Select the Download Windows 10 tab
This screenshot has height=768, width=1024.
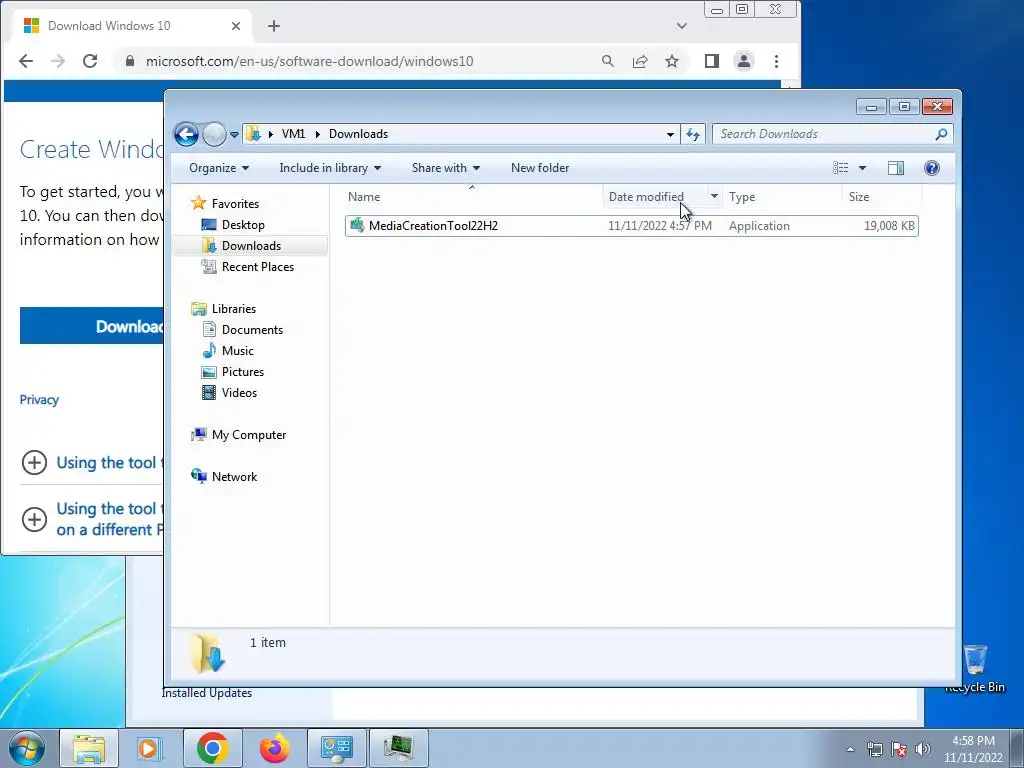pos(131,26)
